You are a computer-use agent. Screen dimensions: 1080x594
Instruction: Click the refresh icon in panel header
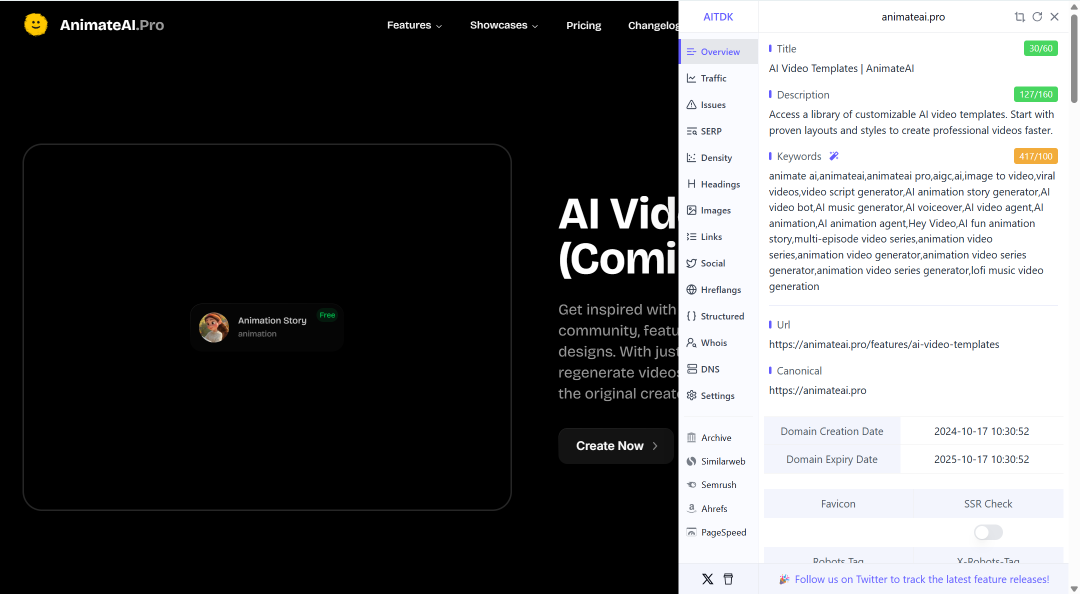tap(1037, 17)
